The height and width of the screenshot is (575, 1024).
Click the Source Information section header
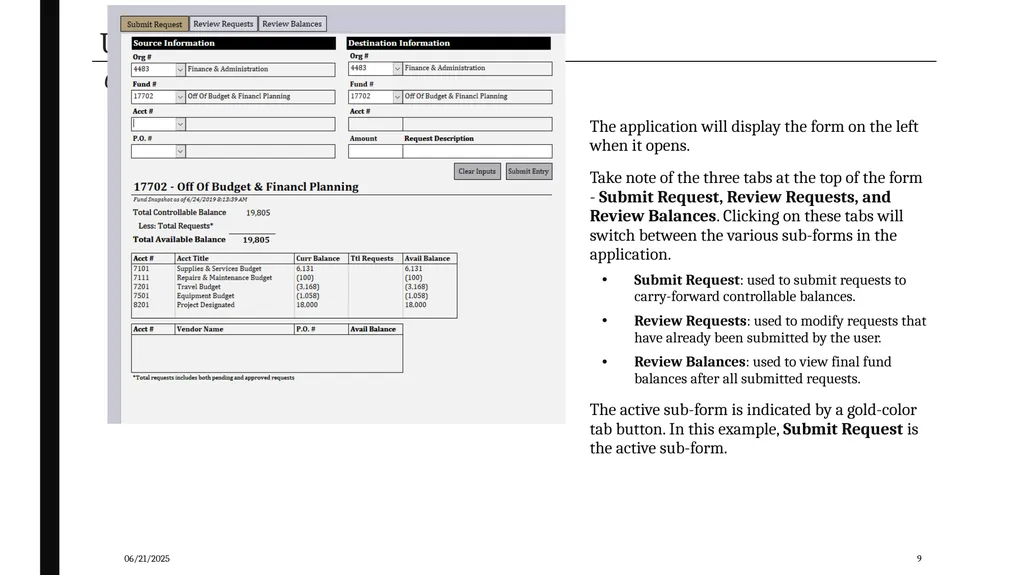point(234,43)
